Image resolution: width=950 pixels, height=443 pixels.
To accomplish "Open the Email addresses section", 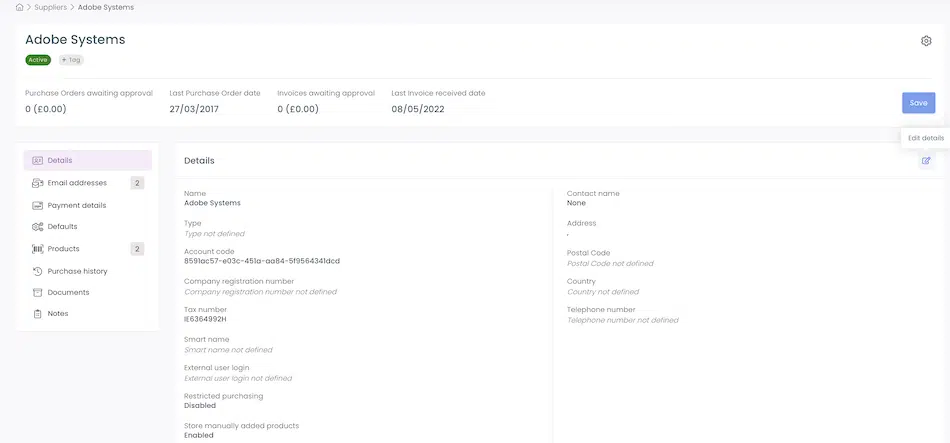I will click(88, 183).
